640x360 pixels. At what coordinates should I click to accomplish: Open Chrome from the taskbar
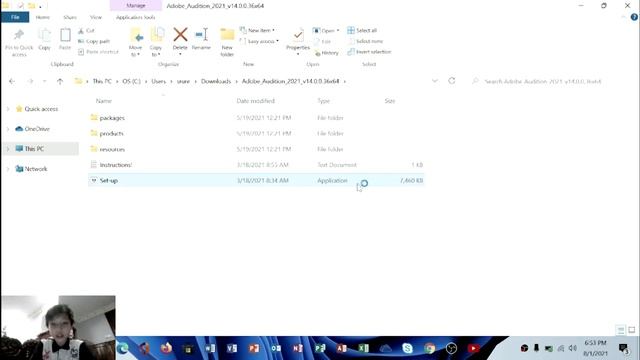[429, 348]
